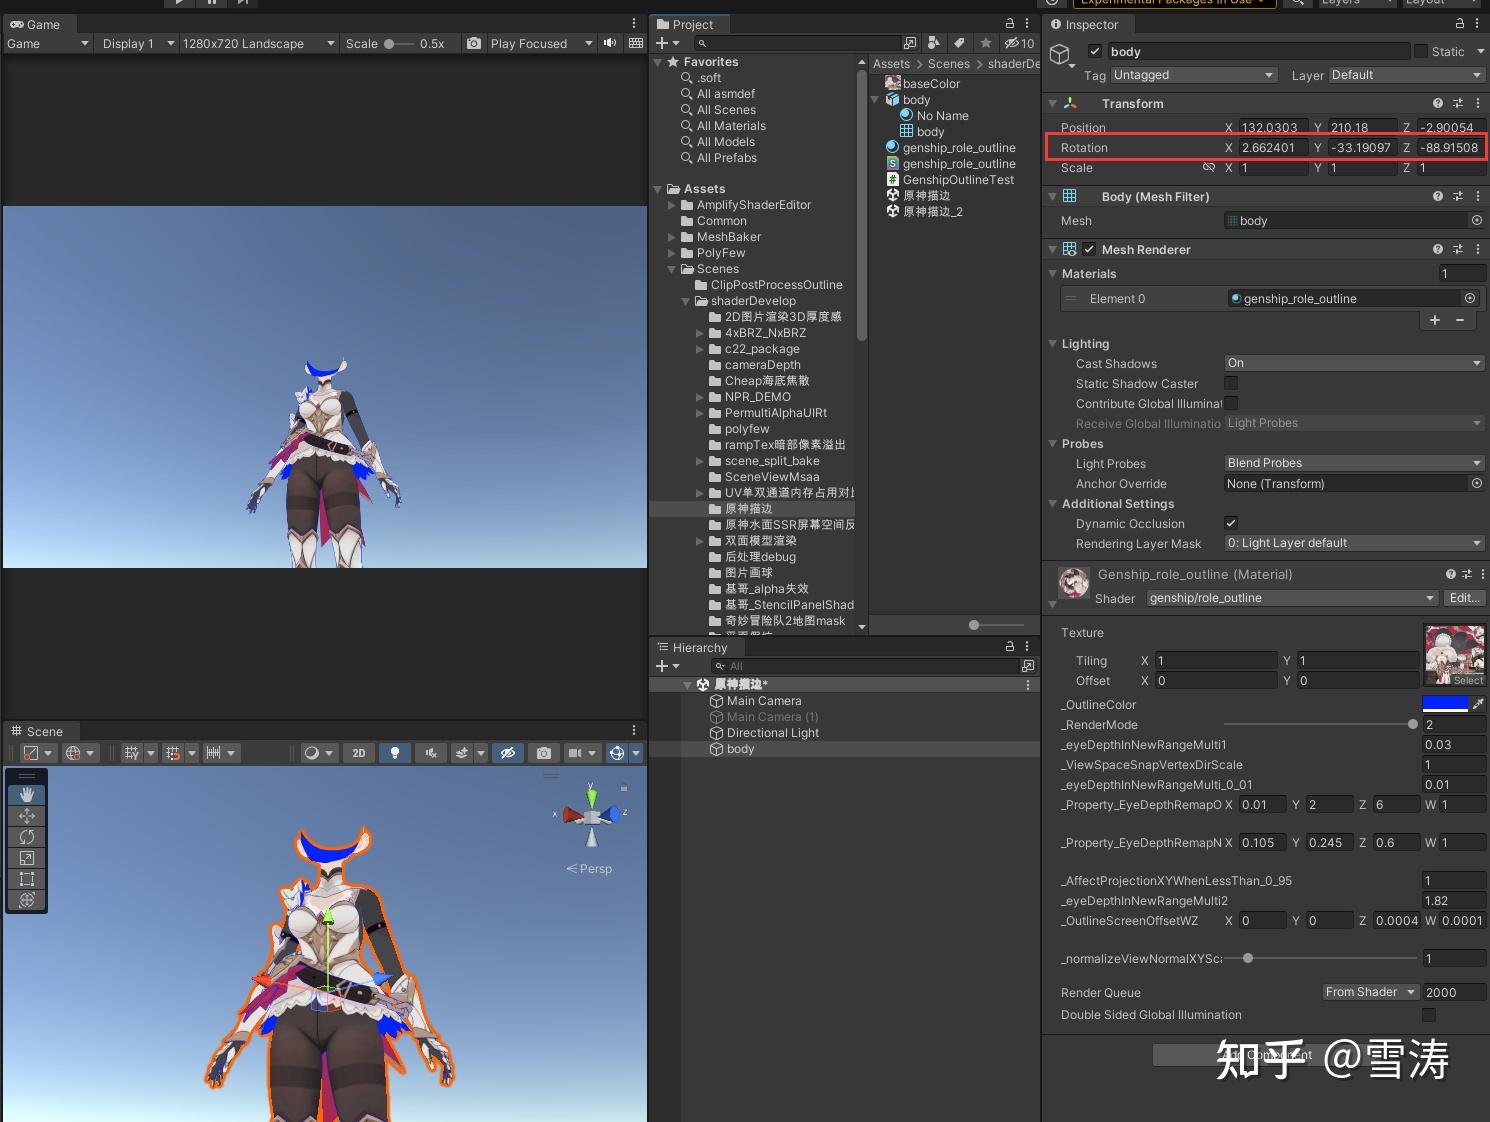Add a new item in Hierarchy with plus

(667, 666)
